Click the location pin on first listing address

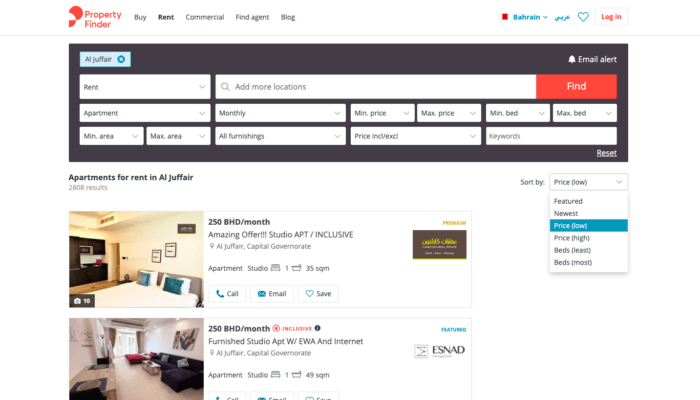point(212,246)
